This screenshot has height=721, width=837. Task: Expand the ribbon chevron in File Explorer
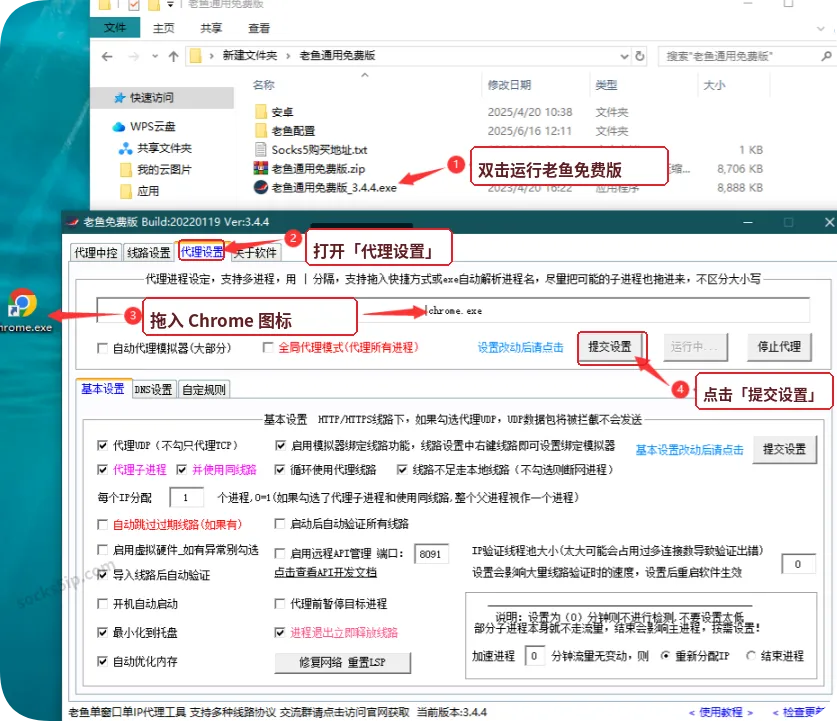[x=821, y=28]
